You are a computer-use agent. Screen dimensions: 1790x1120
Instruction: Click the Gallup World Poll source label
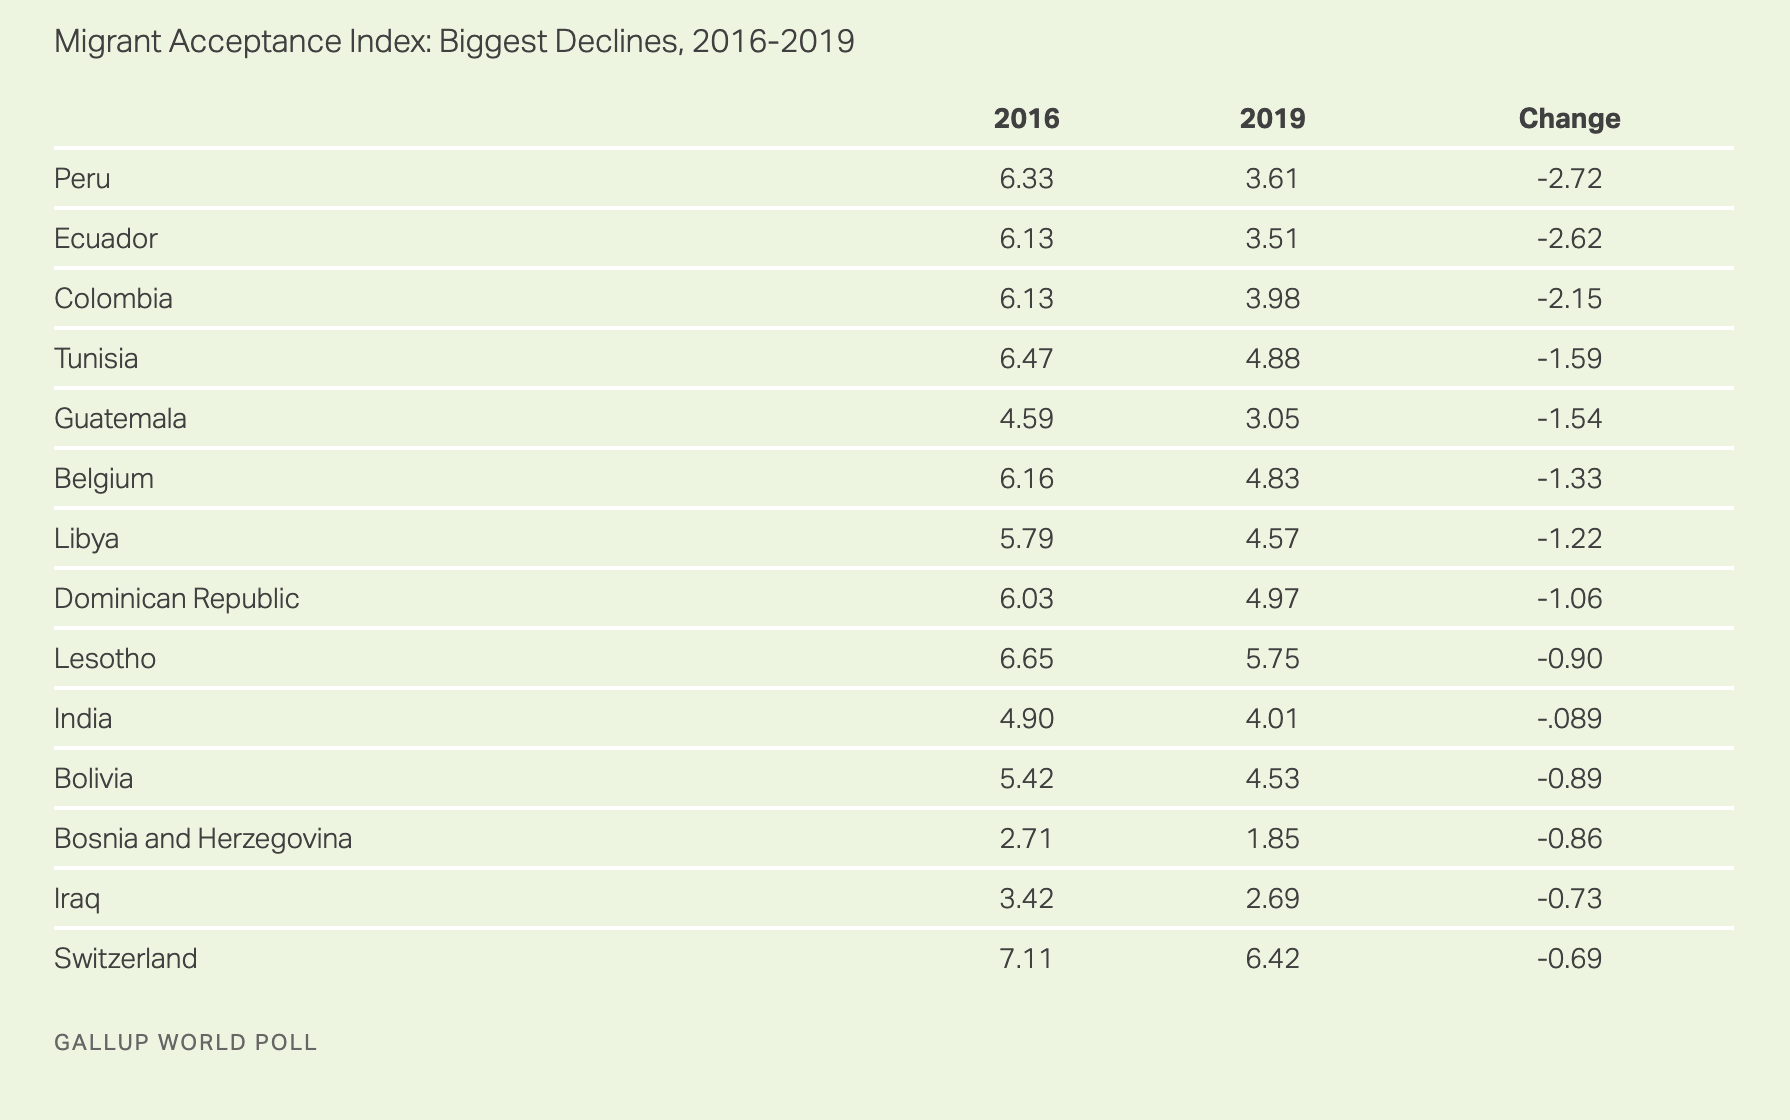coord(186,1043)
